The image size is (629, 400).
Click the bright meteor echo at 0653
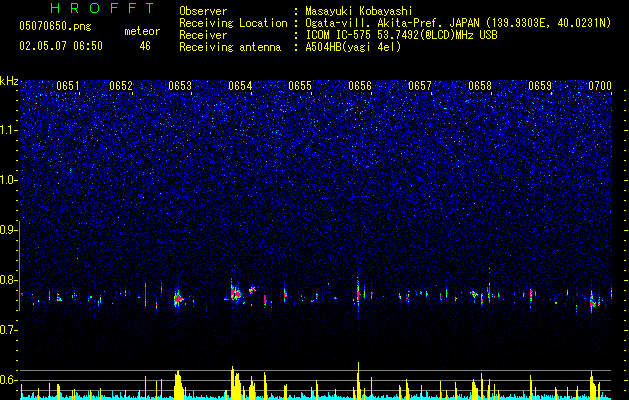coord(178,299)
